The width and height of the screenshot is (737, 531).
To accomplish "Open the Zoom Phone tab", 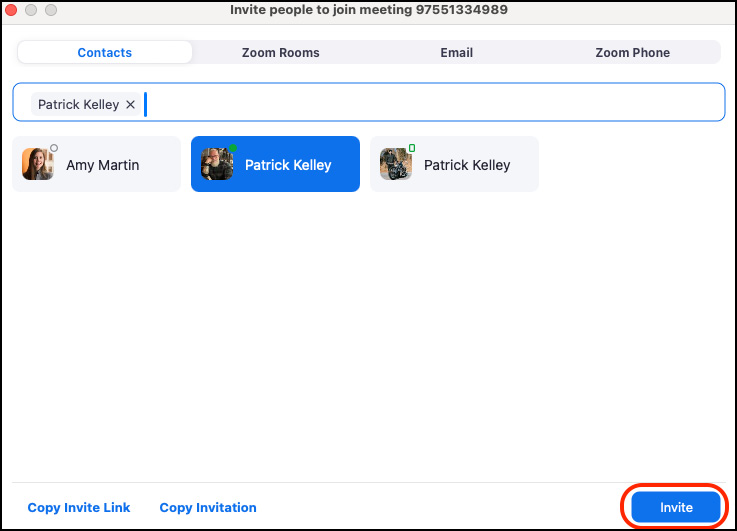I will [x=632, y=52].
